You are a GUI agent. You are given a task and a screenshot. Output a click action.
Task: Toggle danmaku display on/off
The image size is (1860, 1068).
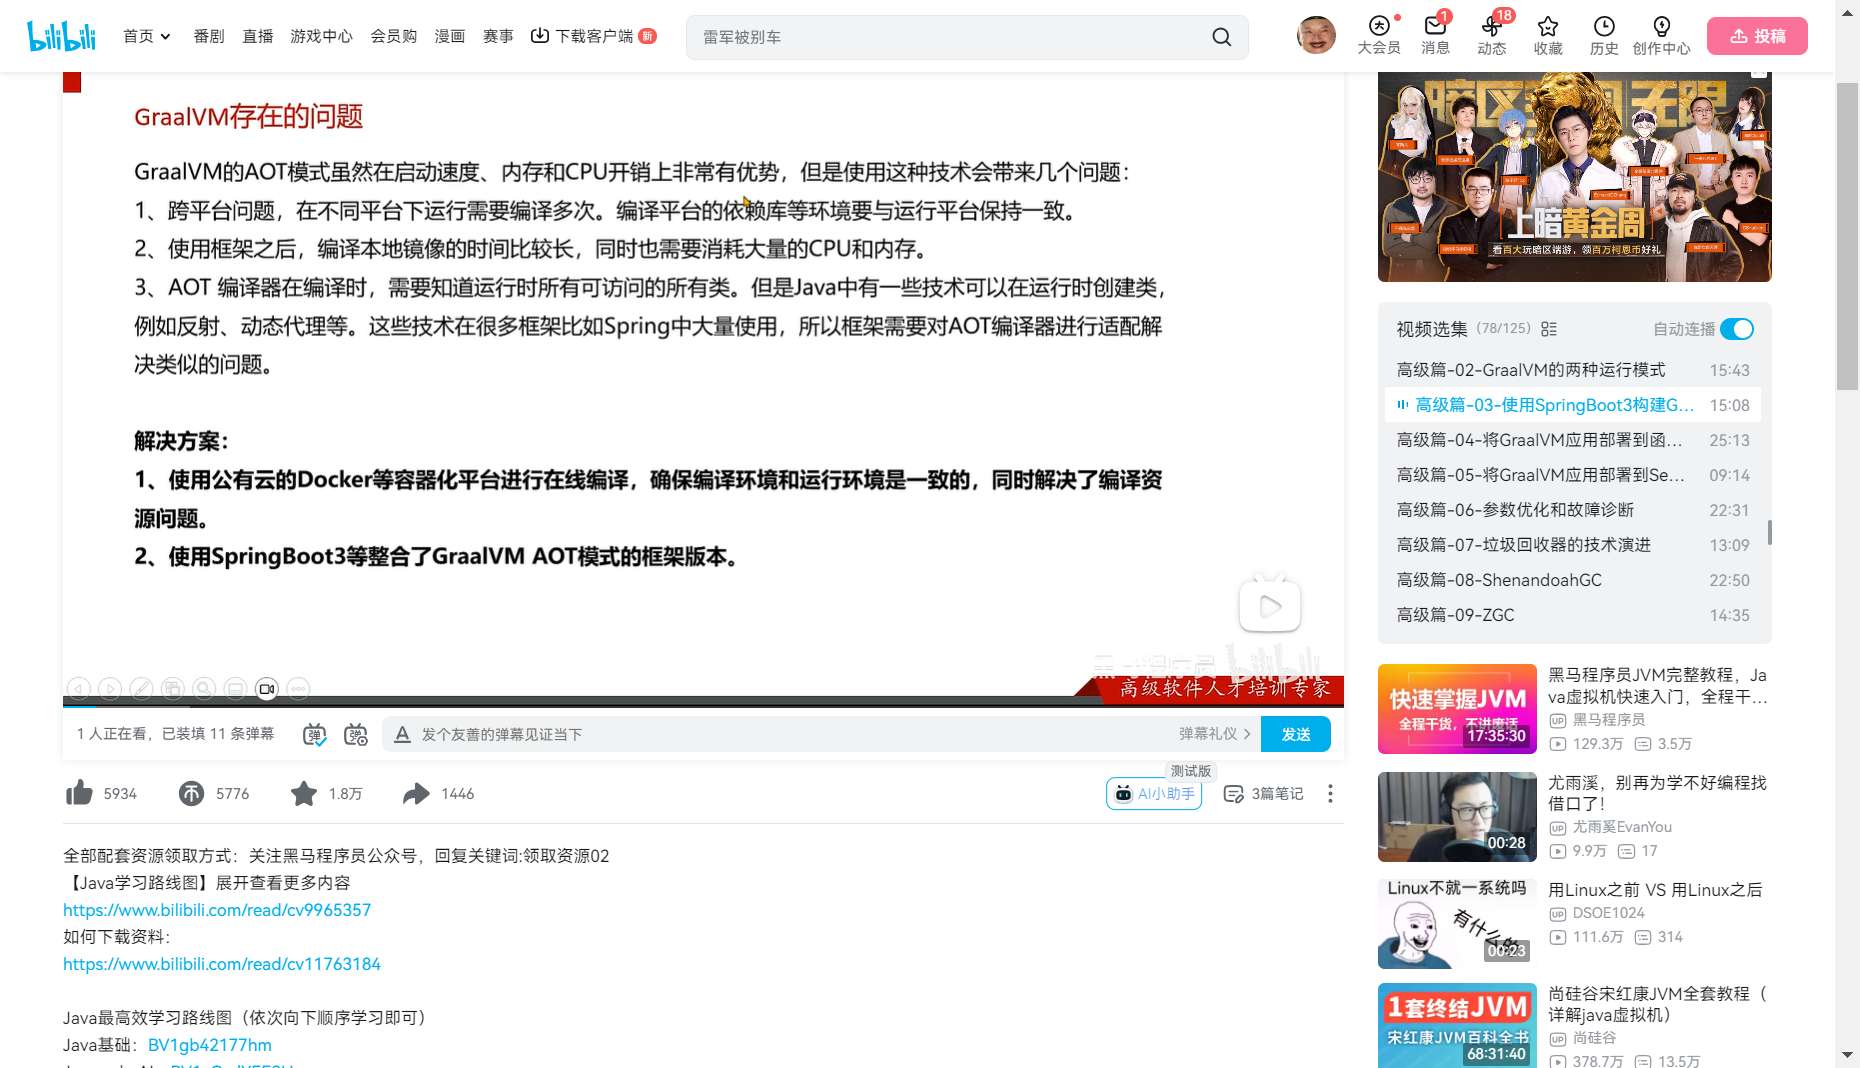[x=315, y=734]
